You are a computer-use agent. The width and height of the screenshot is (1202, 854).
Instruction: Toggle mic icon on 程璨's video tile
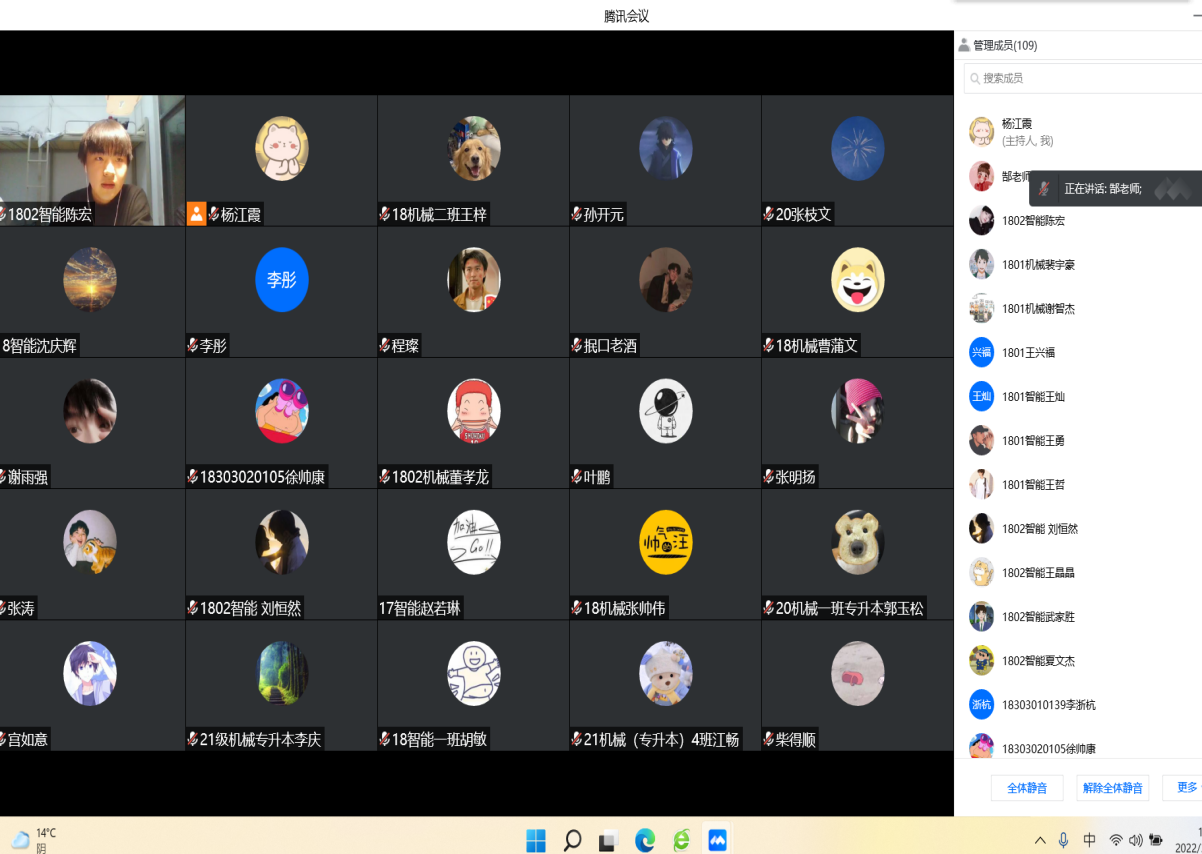point(385,345)
